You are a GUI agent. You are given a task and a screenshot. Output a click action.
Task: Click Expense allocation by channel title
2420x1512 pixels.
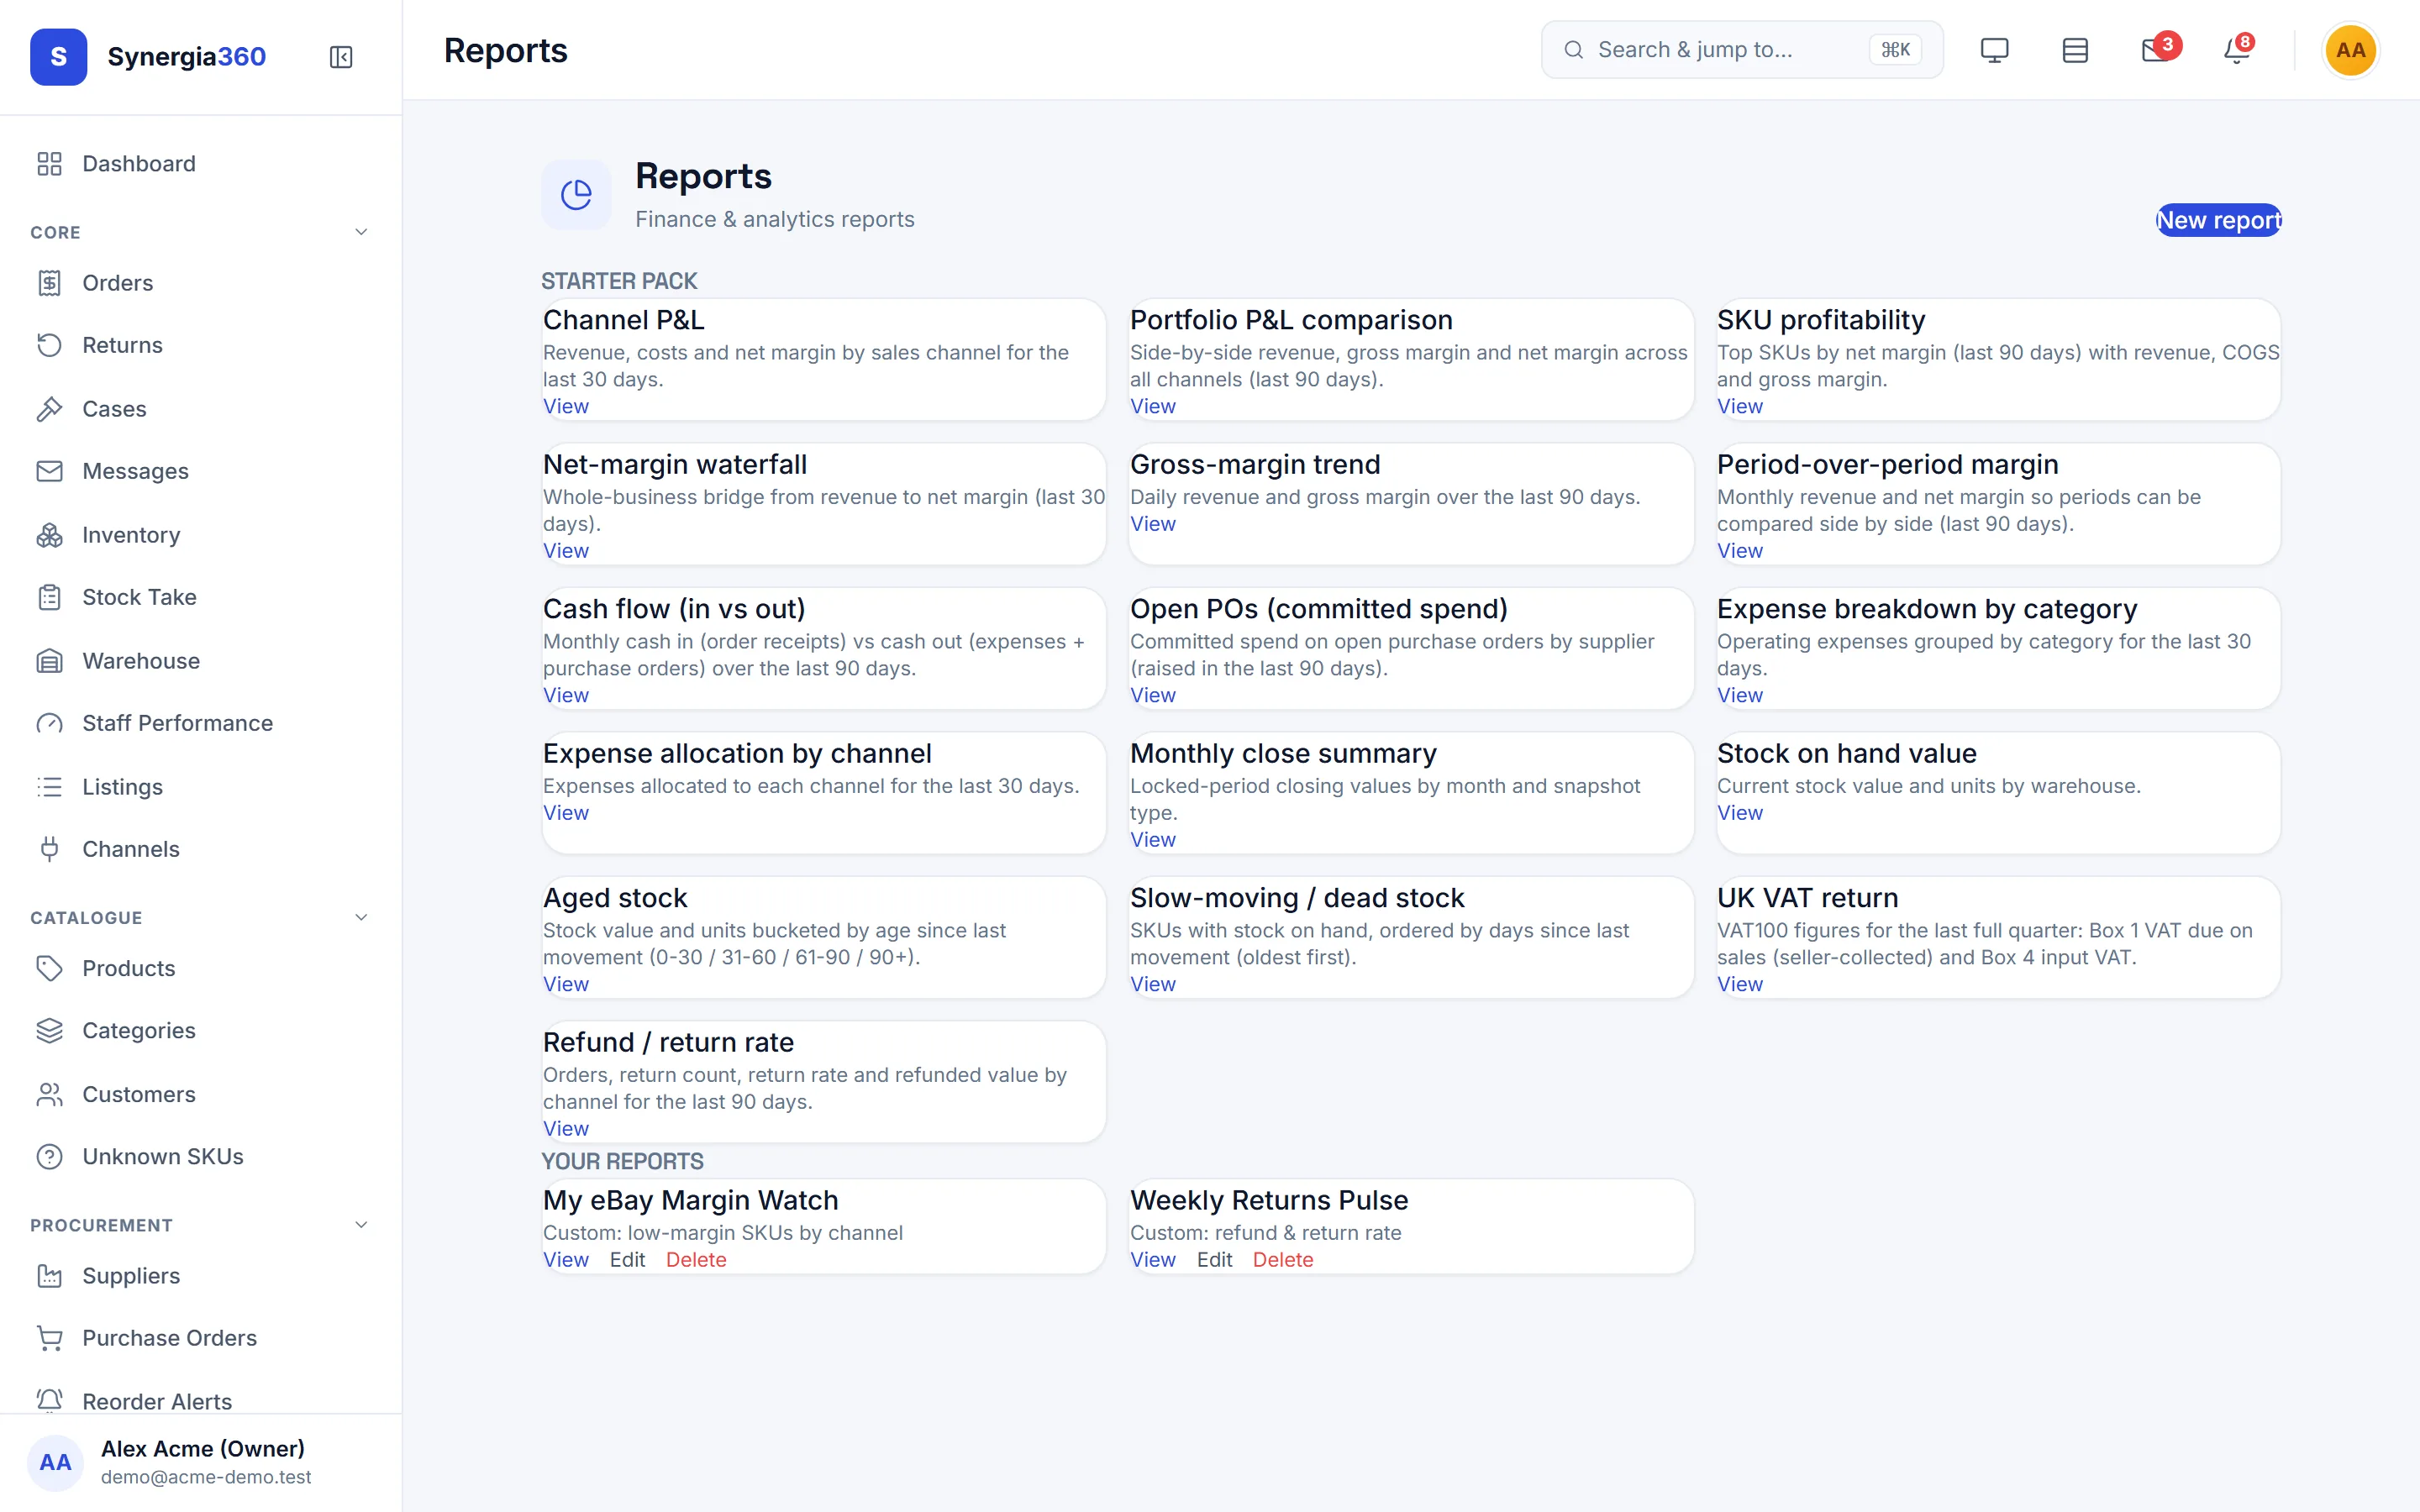pos(737,753)
